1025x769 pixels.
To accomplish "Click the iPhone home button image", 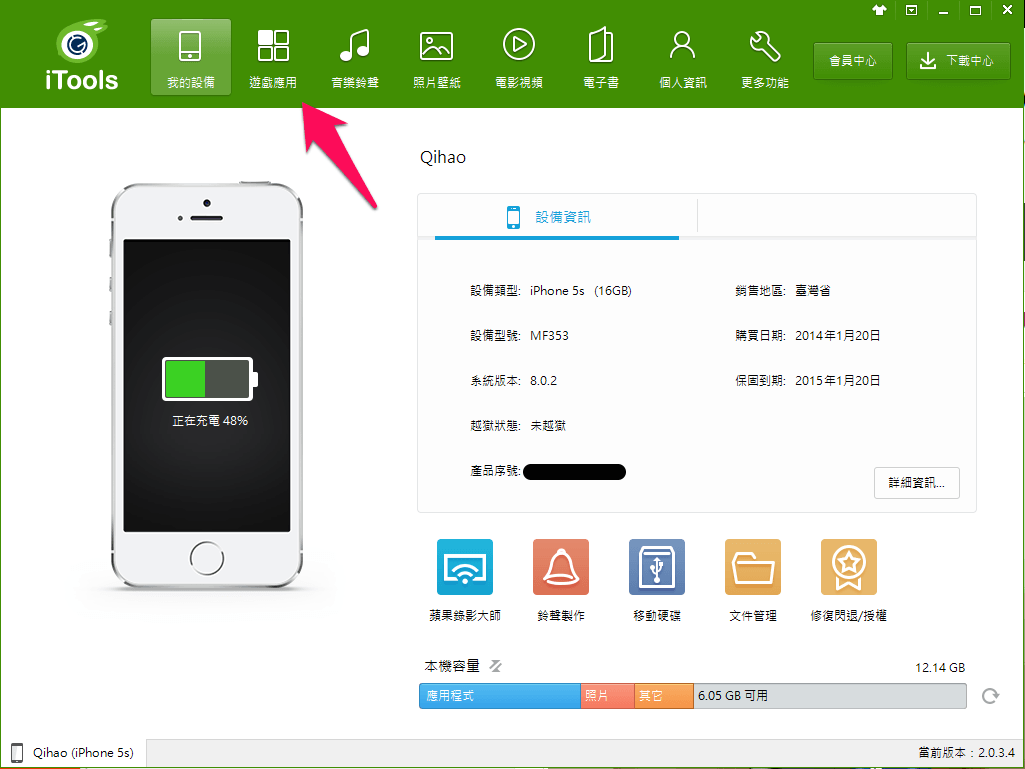I will point(207,558).
